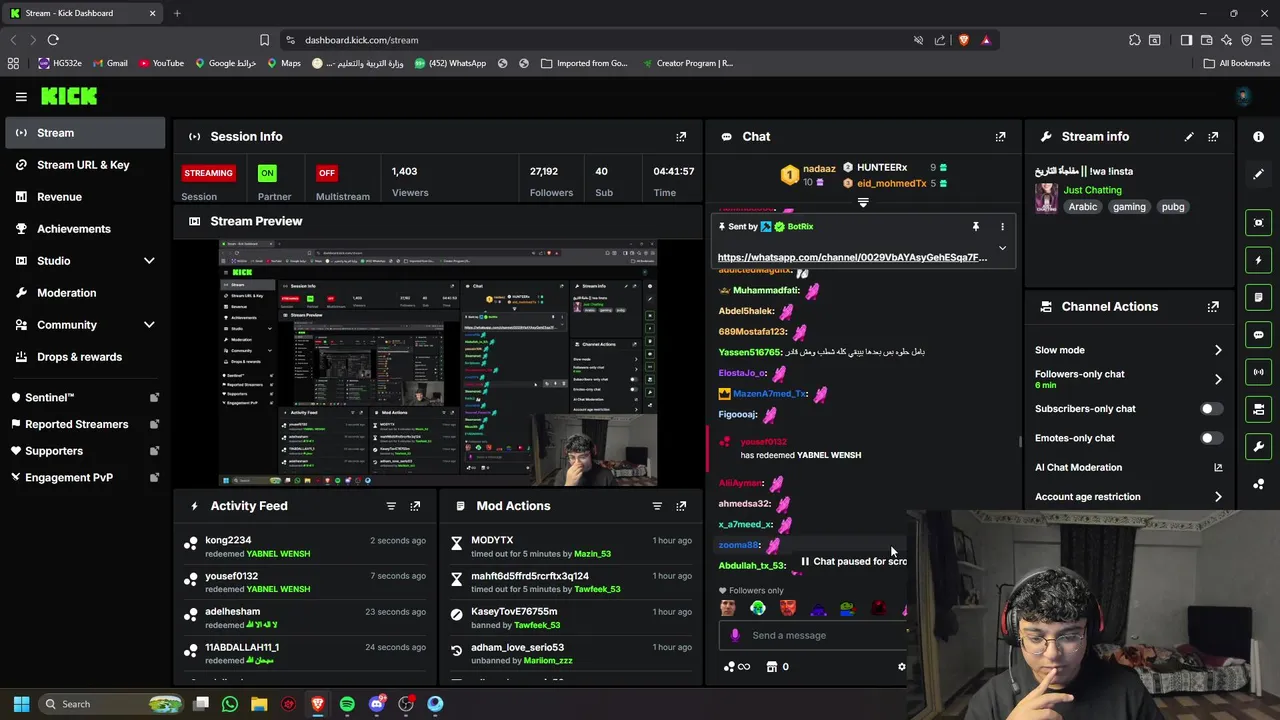
Task: Open Engagement PvP in sidebar
Action: (85, 478)
